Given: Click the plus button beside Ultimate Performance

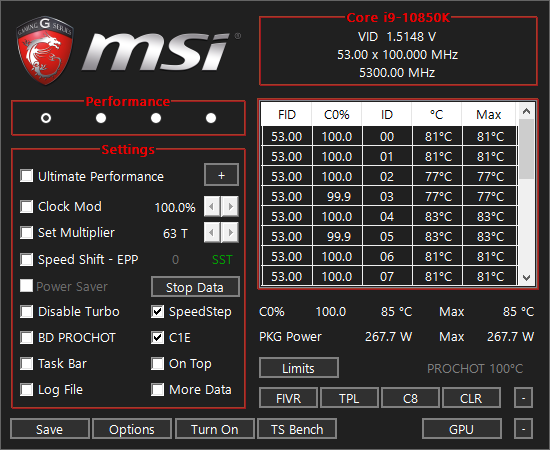Looking at the screenshot, I should tap(221, 175).
